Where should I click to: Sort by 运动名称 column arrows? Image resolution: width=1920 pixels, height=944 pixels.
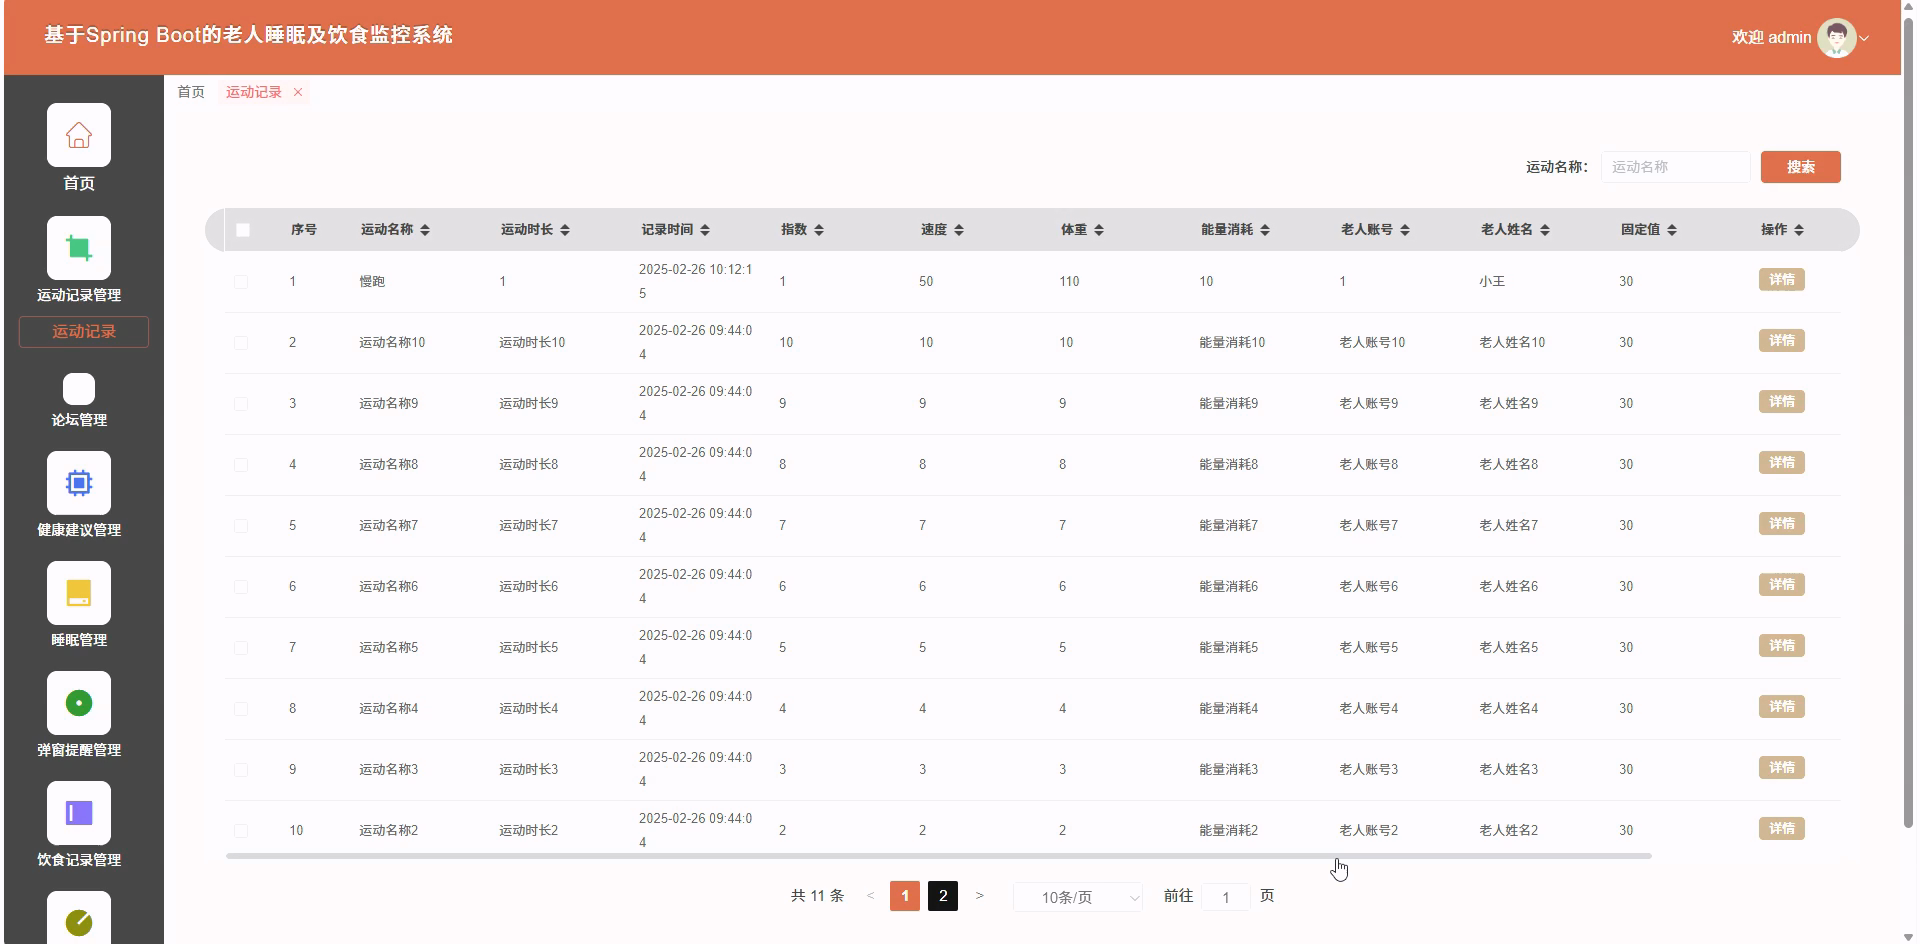[425, 230]
